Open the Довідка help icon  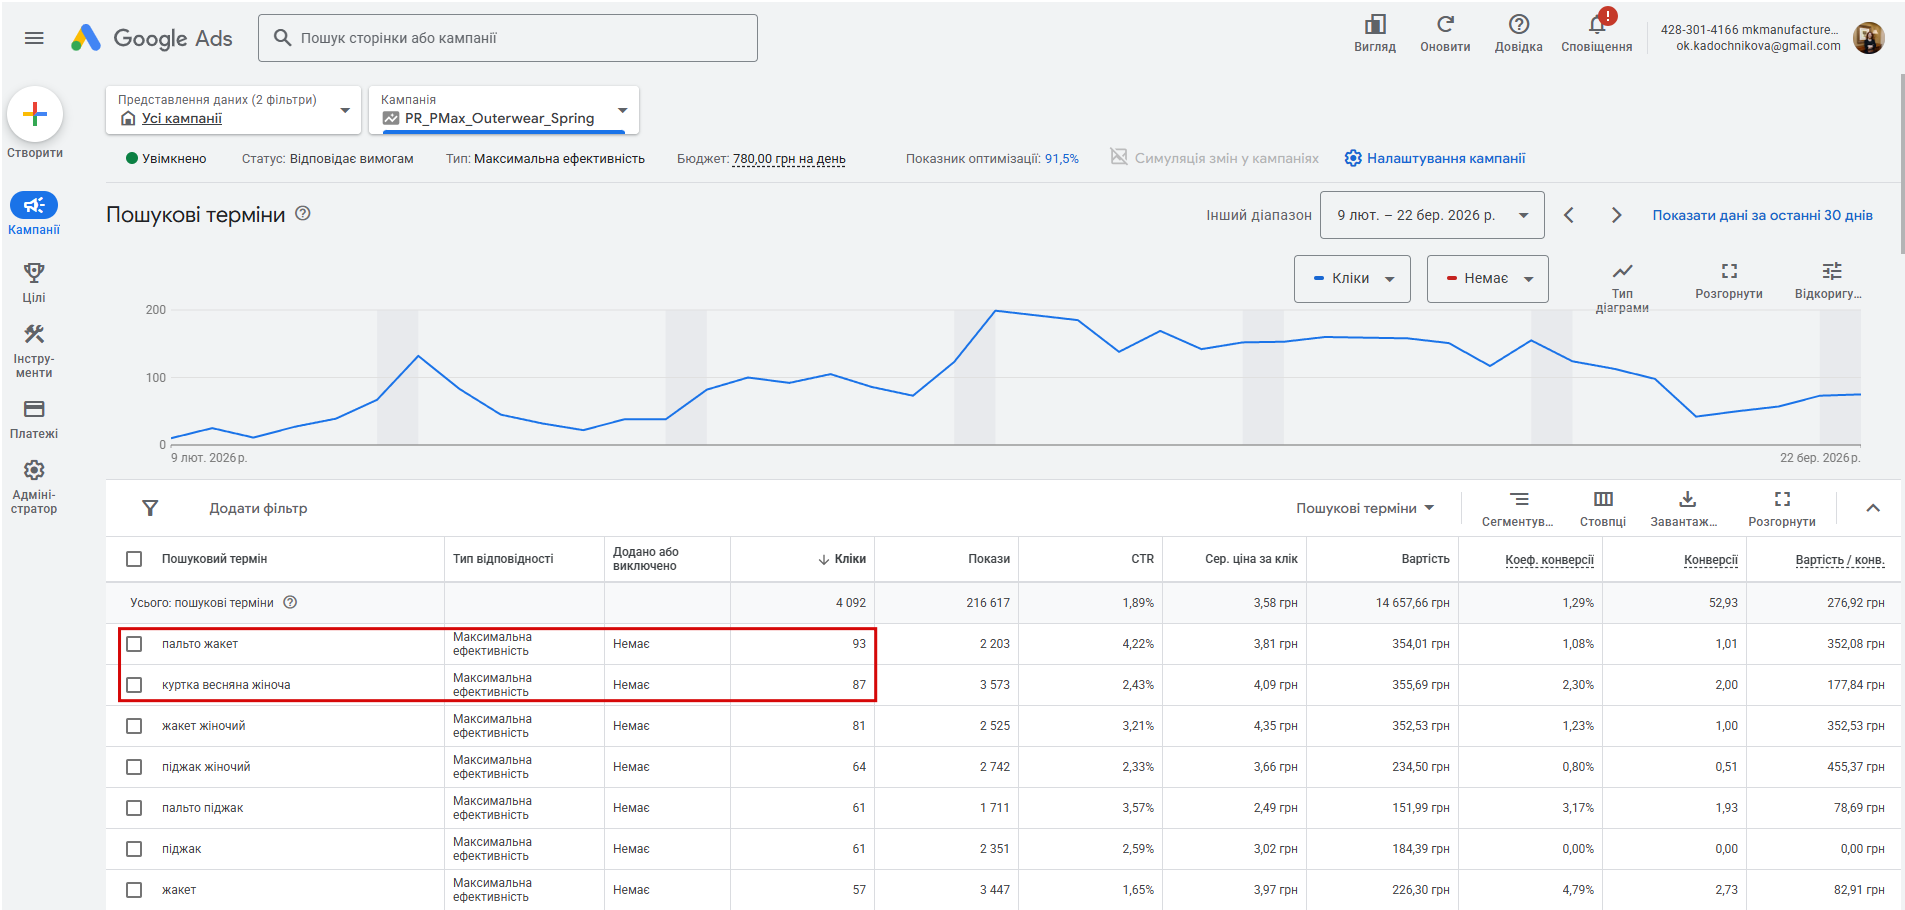pos(1518,25)
